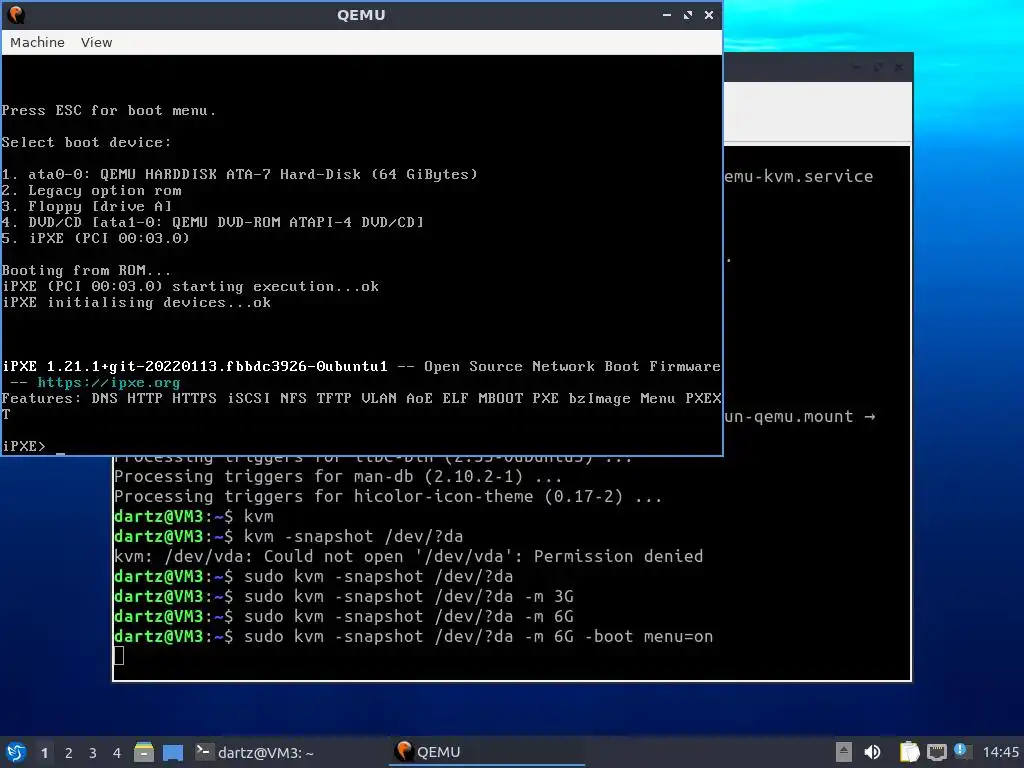This screenshot has width=1024, height=768.
Task: Click the removable media eject tray icon
Action: (x=844, y=752)
